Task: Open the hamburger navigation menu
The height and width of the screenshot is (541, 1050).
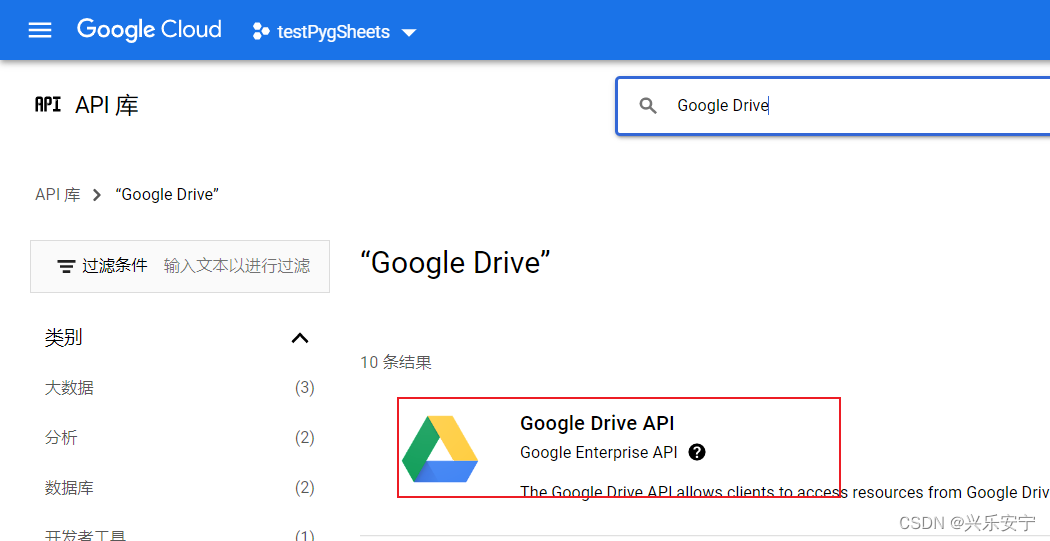Action: pyautogui.click(x=40, y=30)
